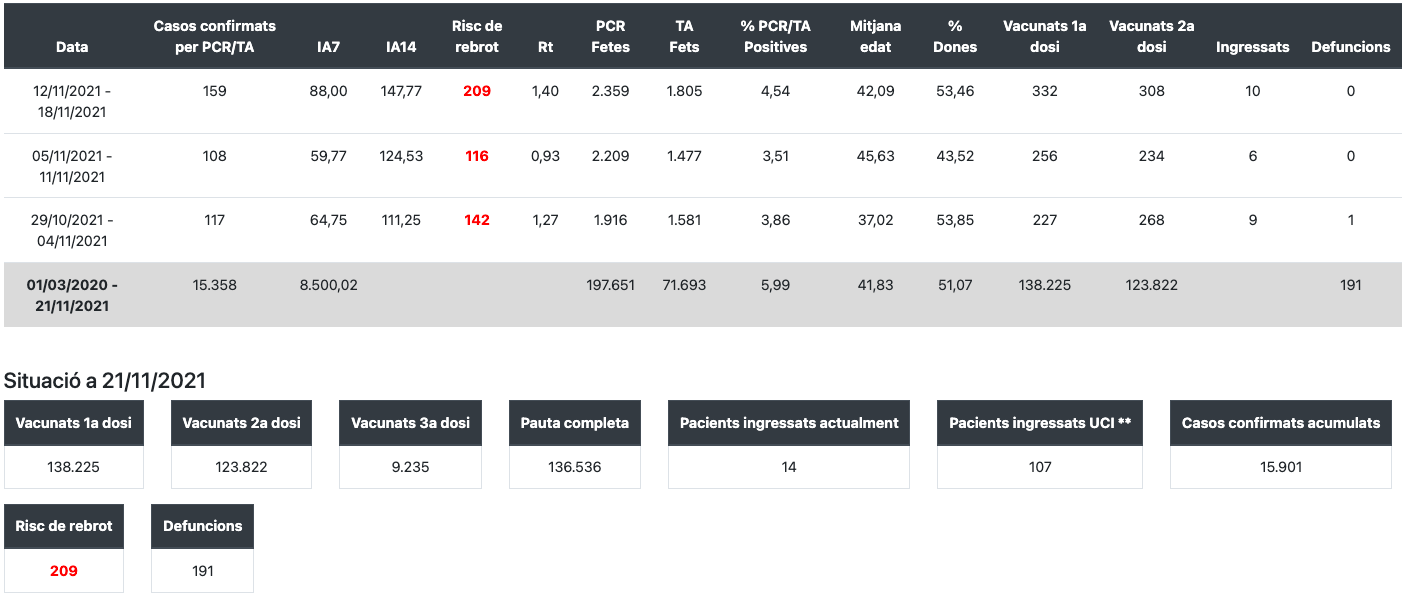Click the 9.235 third-dose value
Viewport: 1408px width, 598px height.
click(410, 467)
